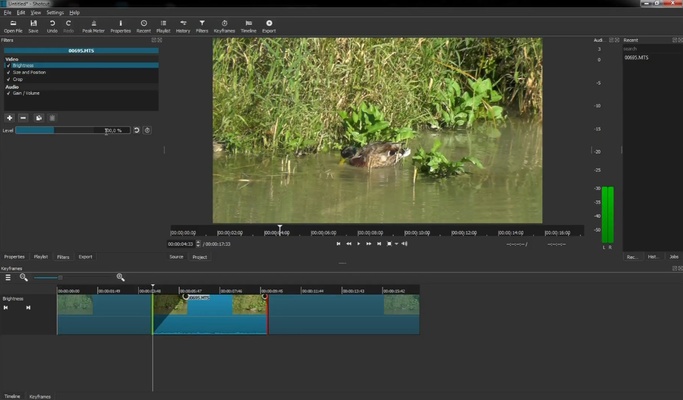
Task: Skip to the end of the clip
Action: pyautogui.click(x=379, y=244)
